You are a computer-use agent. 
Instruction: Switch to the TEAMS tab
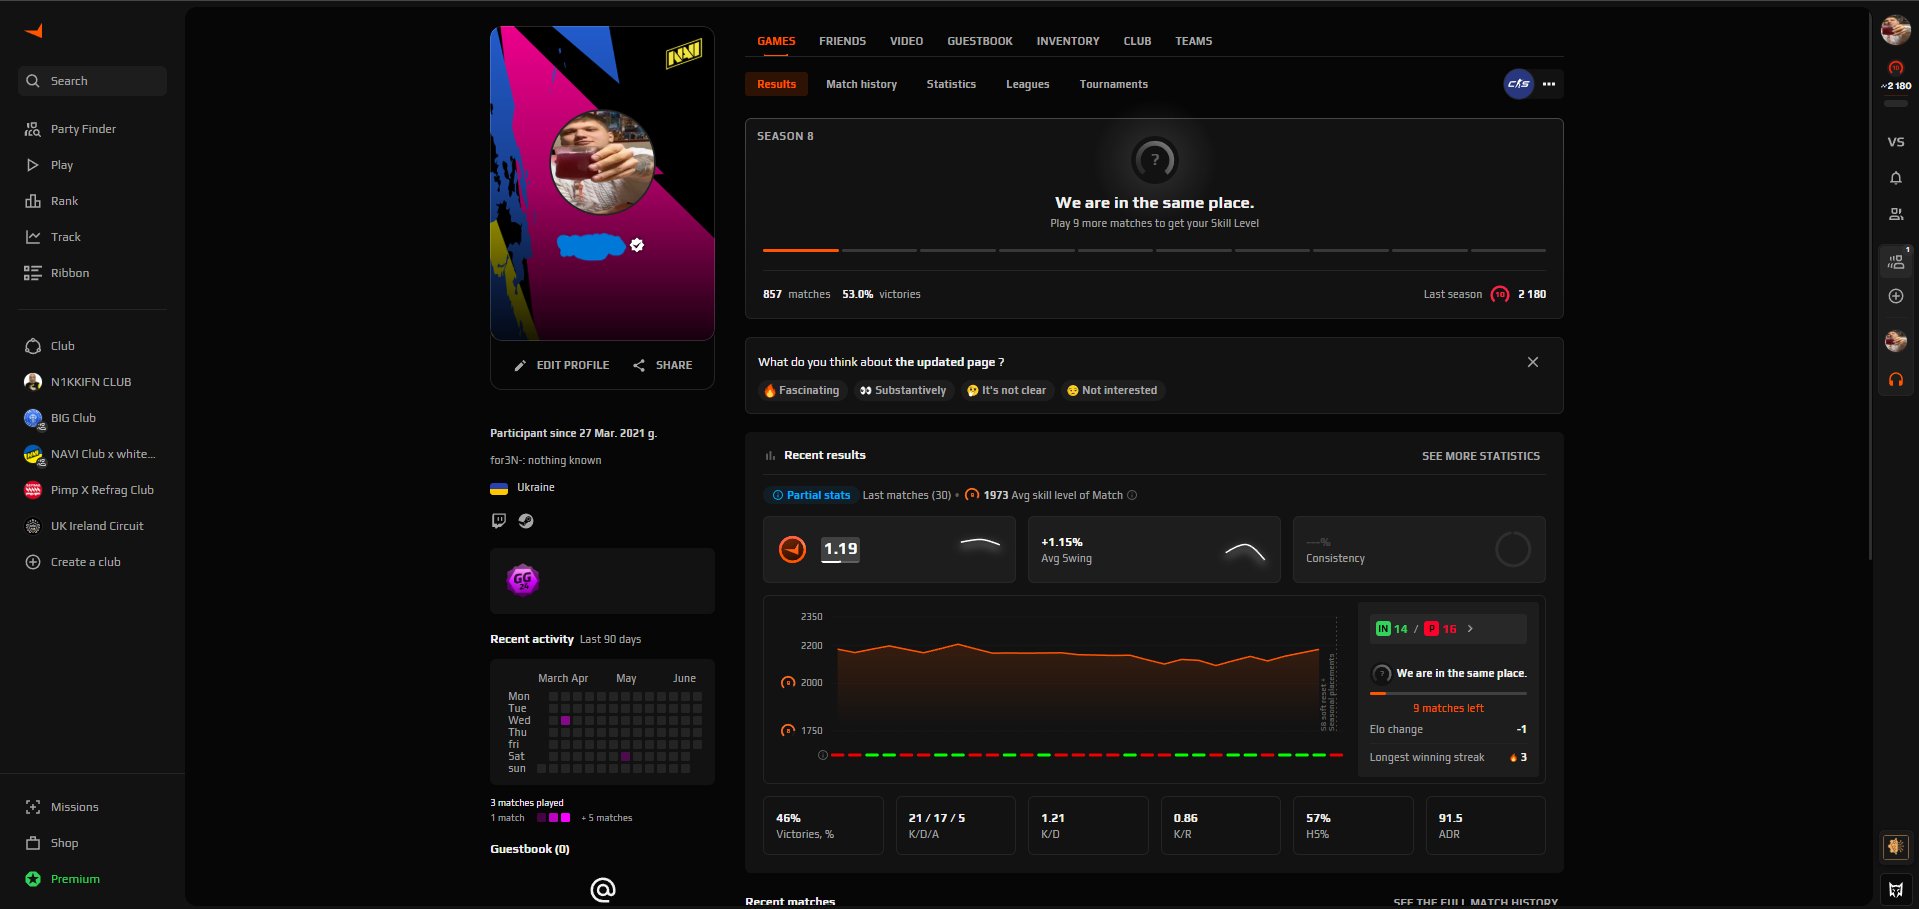click(x=1193, y=41)
